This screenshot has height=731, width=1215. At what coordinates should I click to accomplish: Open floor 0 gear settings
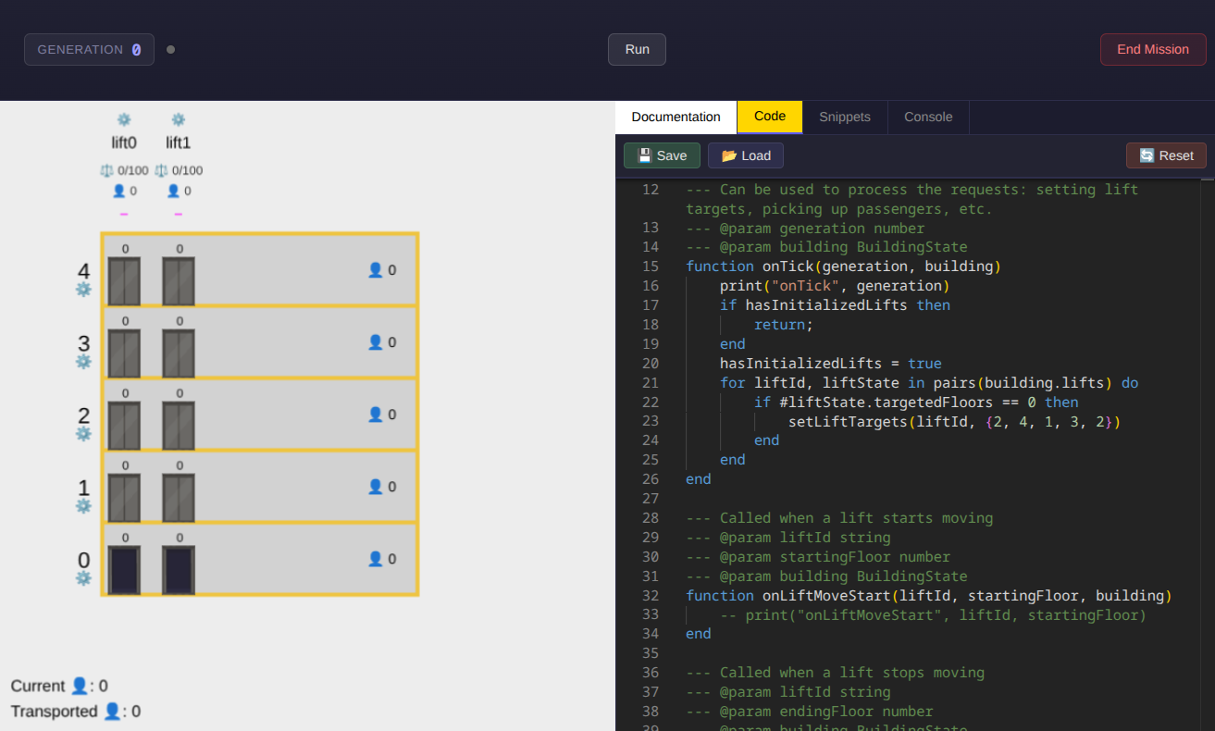pos(84,578)
